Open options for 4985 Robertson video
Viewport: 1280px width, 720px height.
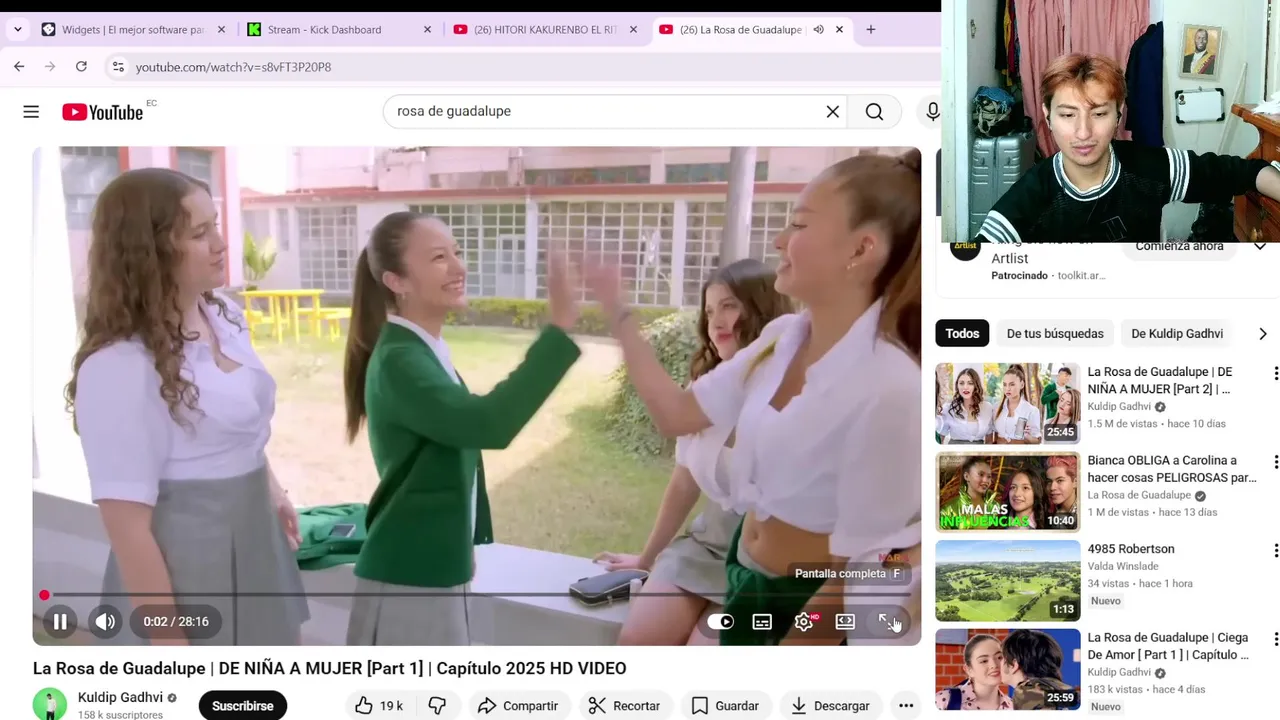click(x=1275, y=551)
